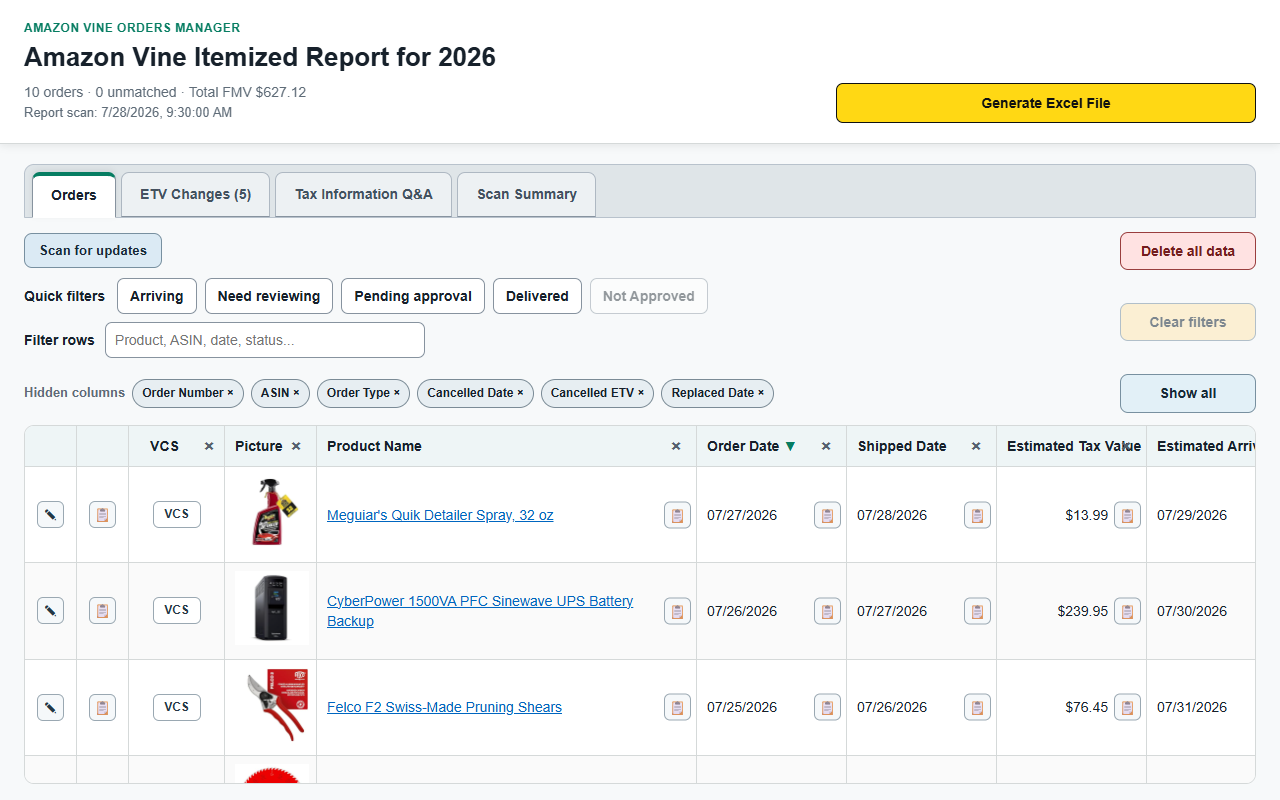Click the Generate Excel File button
This screenshot has height=800, width=1280.
pyautogui.click(x=1046, y=103)
